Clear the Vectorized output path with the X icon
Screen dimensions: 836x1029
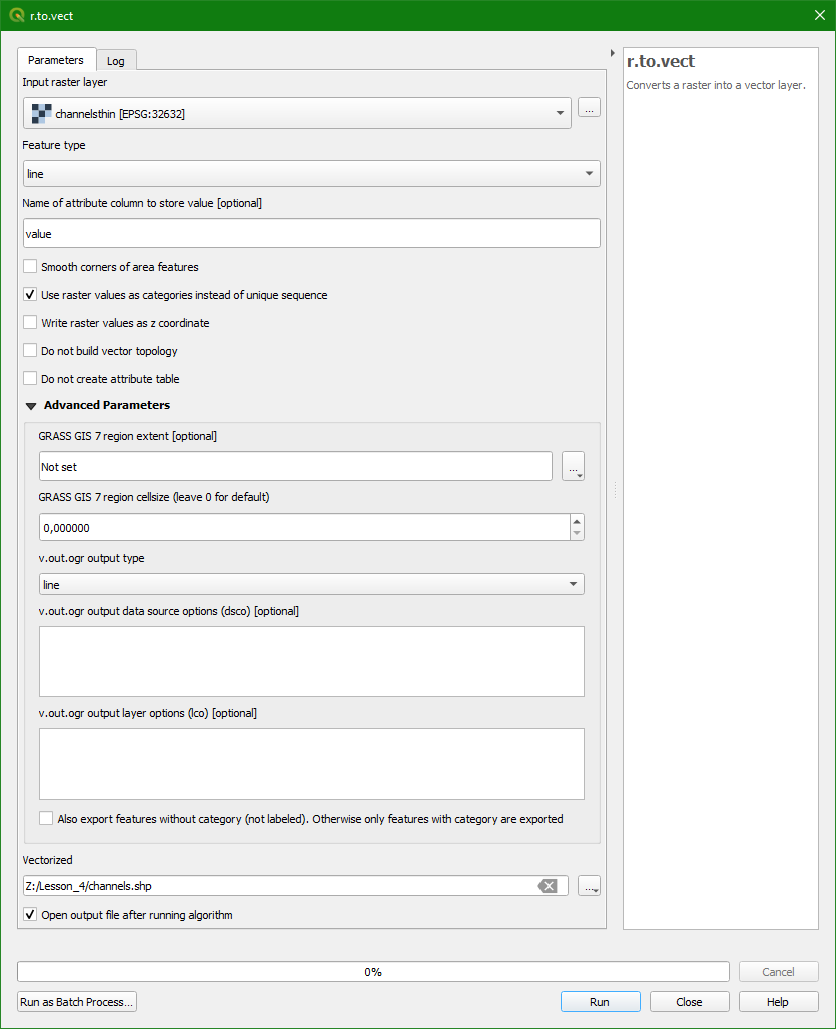(x=548, y=885)
